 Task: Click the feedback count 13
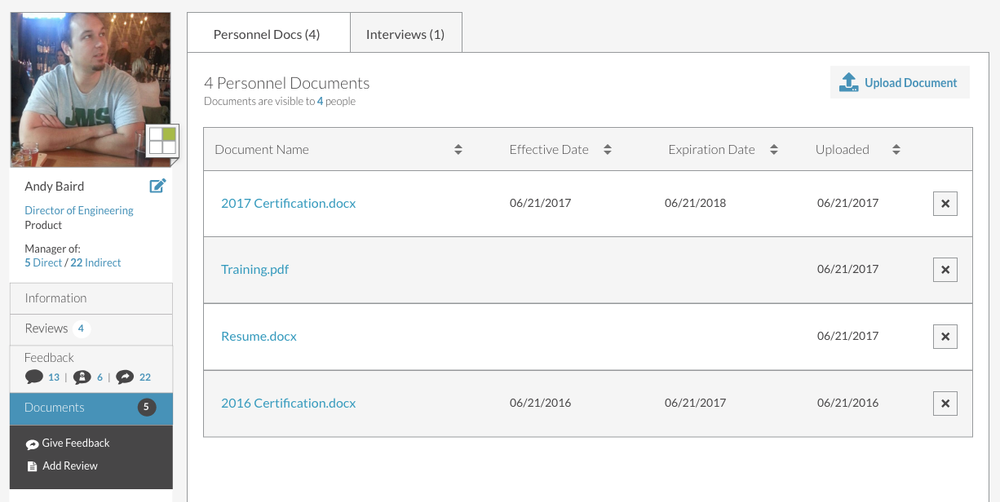tap(54, 378)
